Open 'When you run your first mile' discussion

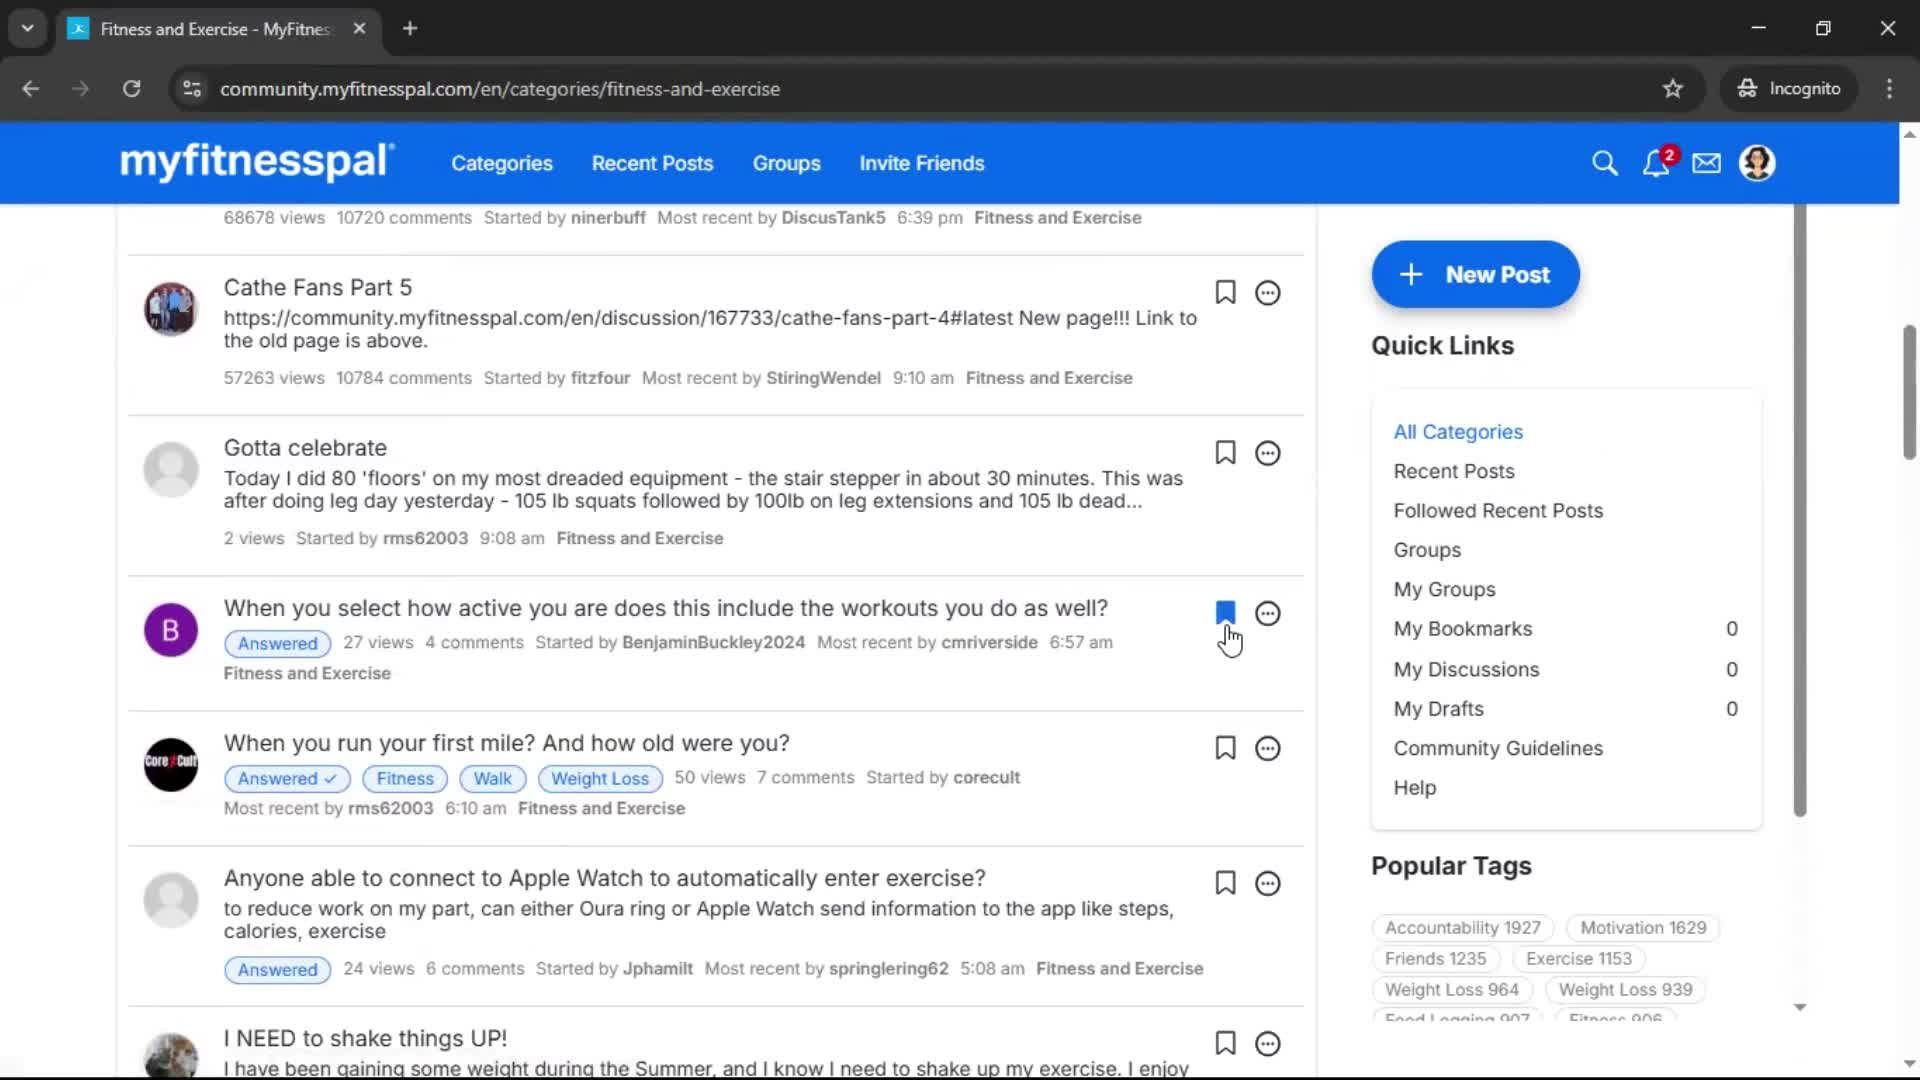click(506, 743)
